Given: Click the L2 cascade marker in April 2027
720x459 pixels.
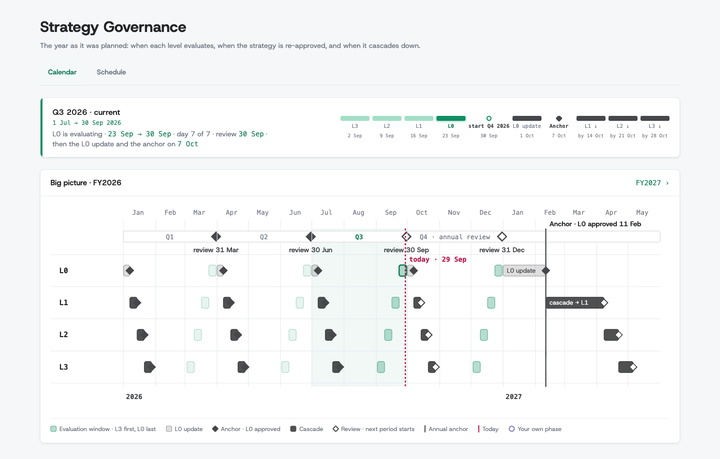Looking at the screenshot, I should (613, 335).
